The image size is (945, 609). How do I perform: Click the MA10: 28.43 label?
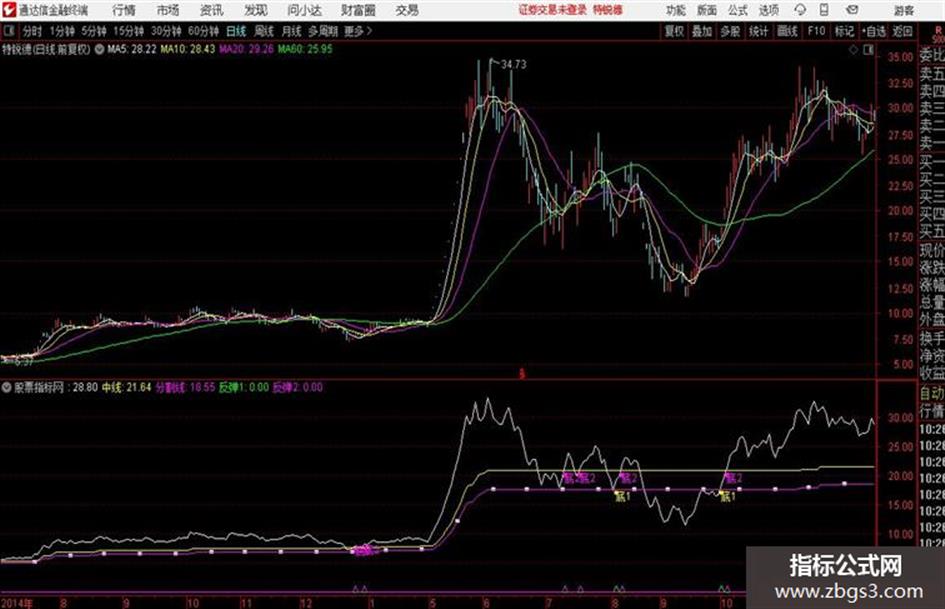pos(187,49)
